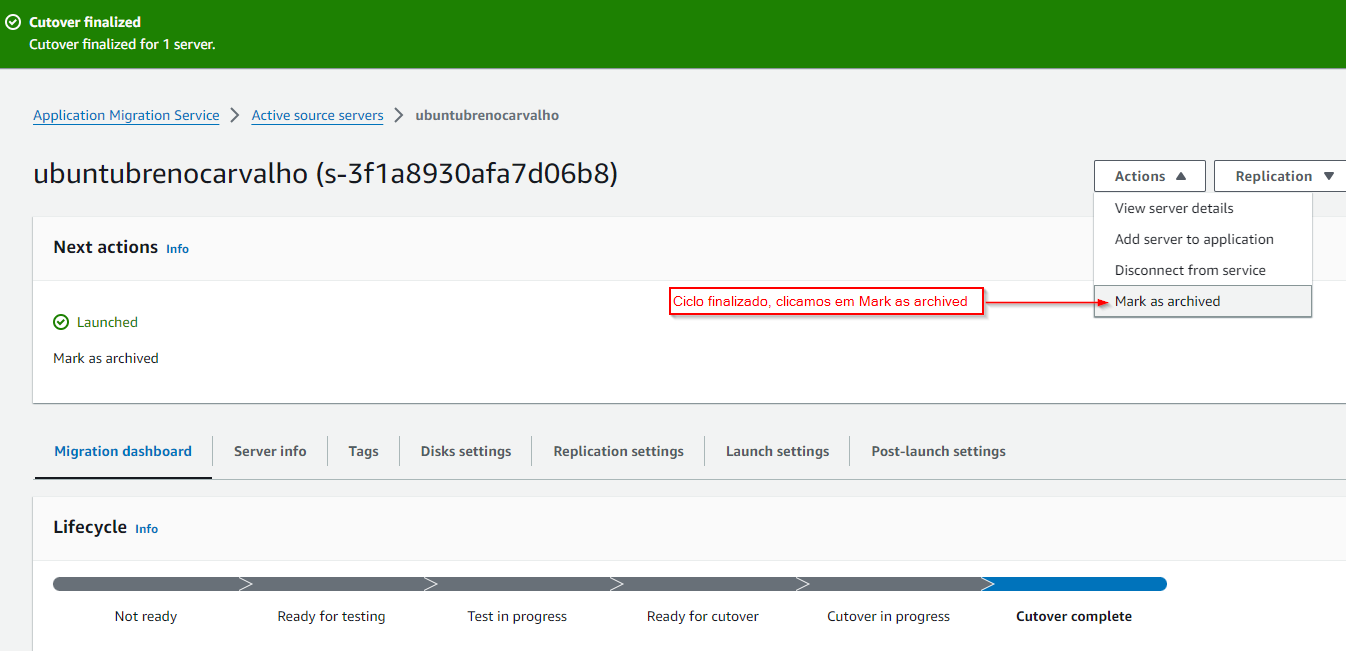Open Post-launch settings tab
Viewport: 1346px width, 651px height.
click(938, 451)
